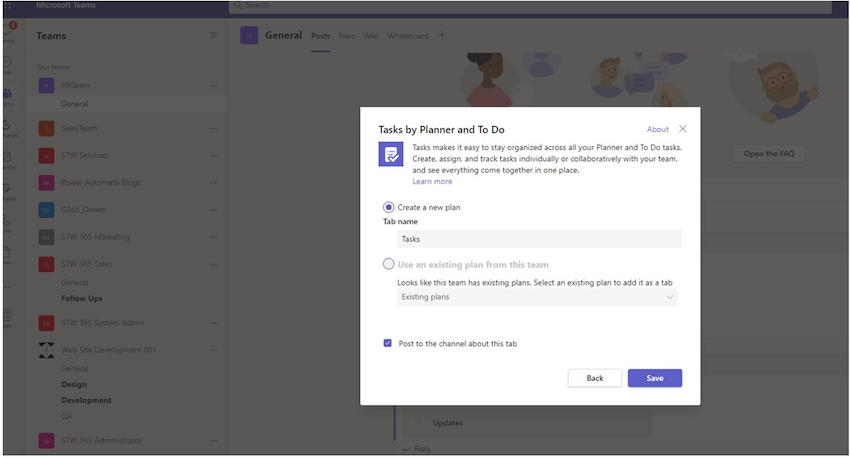850x458 pixels.
Task: Switch to the Wiki tab
Action: coord(371,36)
